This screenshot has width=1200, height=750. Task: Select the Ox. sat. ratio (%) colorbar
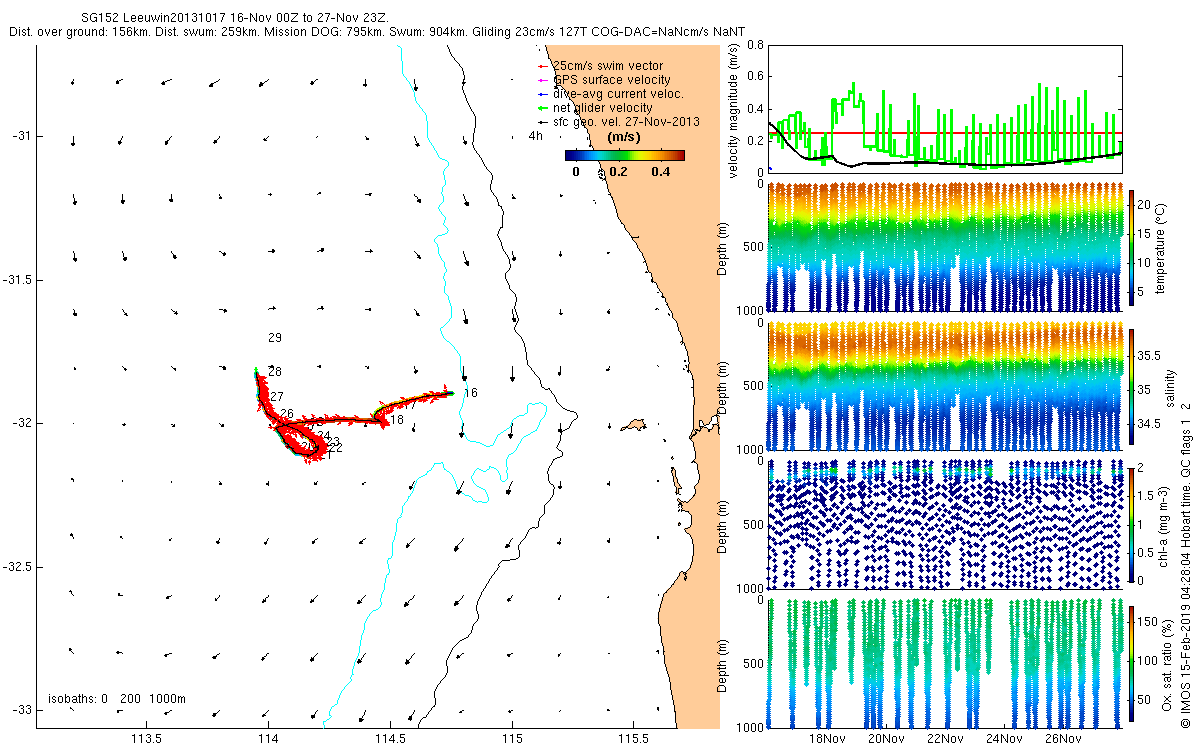point(1132,664)
